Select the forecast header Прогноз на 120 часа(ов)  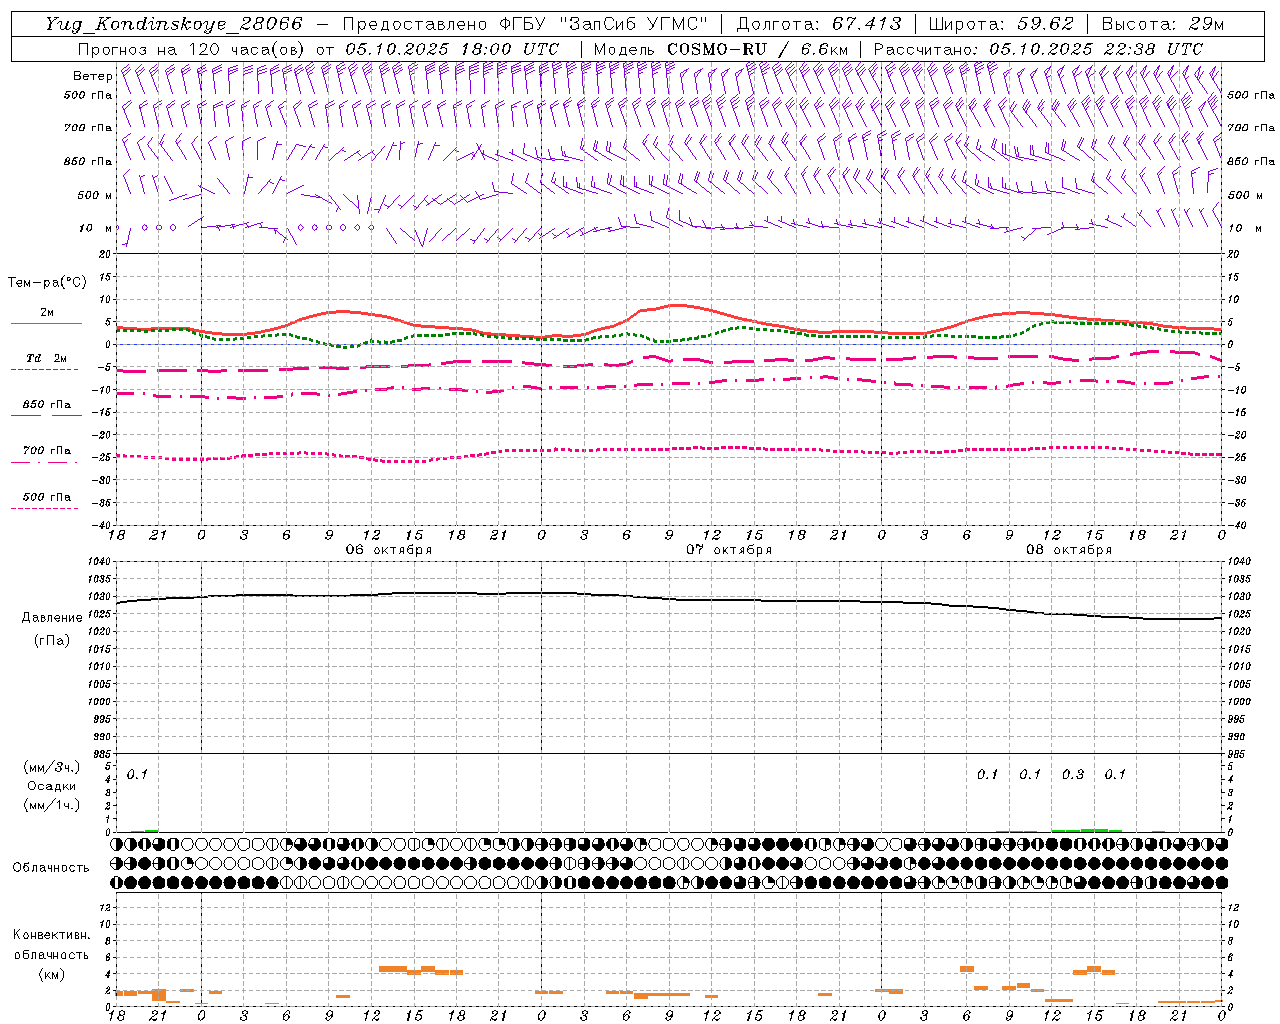191,49
